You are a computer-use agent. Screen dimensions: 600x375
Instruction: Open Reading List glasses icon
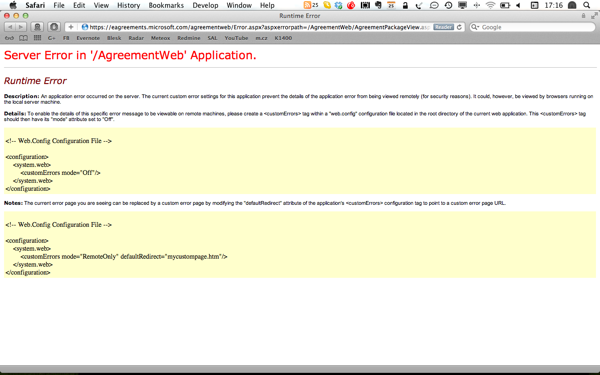[9, 38]
